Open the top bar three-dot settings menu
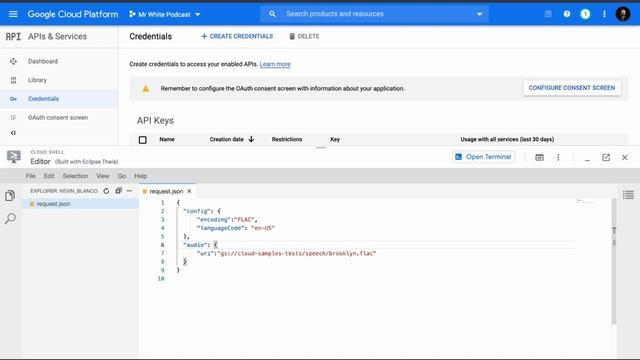640x360 pixels. click(604, 14)
